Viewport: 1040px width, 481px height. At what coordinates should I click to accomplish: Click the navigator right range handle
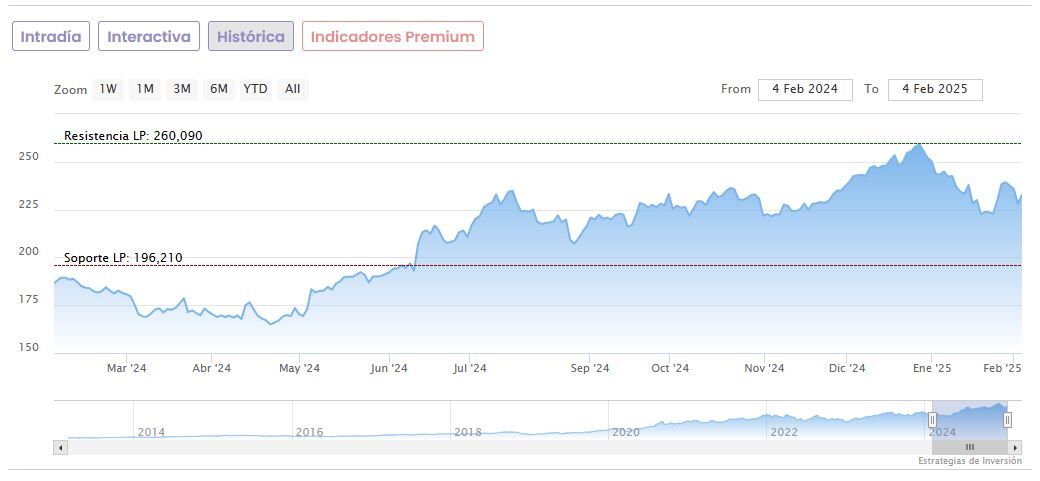1007,420
